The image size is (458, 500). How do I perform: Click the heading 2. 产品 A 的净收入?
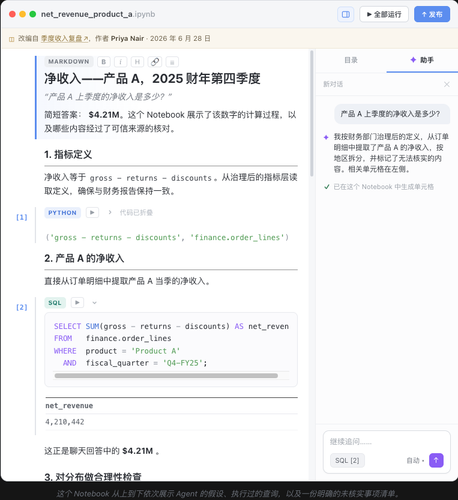pyautogui.click(x=84, y=258)
